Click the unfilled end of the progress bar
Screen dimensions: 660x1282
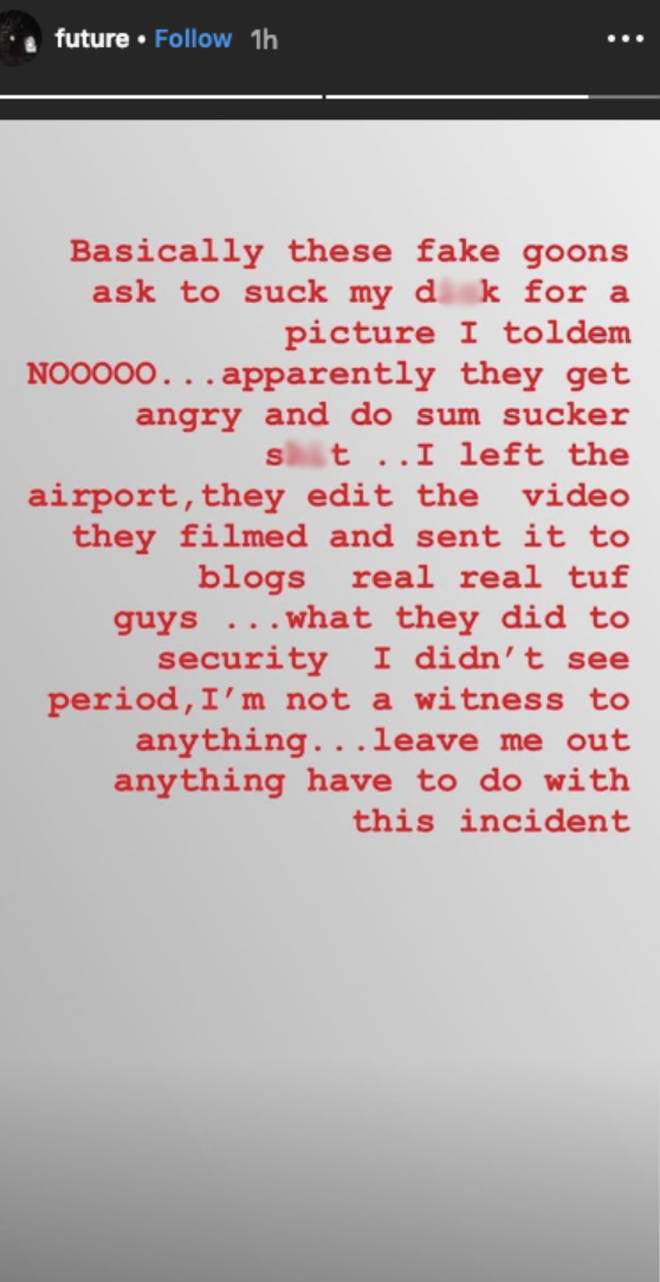click(624, 97)
